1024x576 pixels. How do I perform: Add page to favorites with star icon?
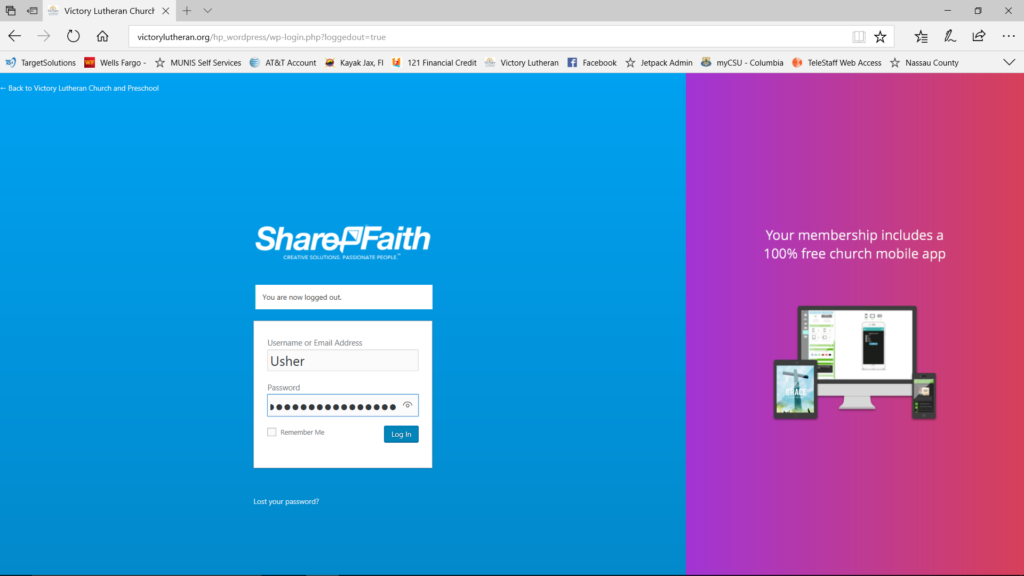(880, 37)
